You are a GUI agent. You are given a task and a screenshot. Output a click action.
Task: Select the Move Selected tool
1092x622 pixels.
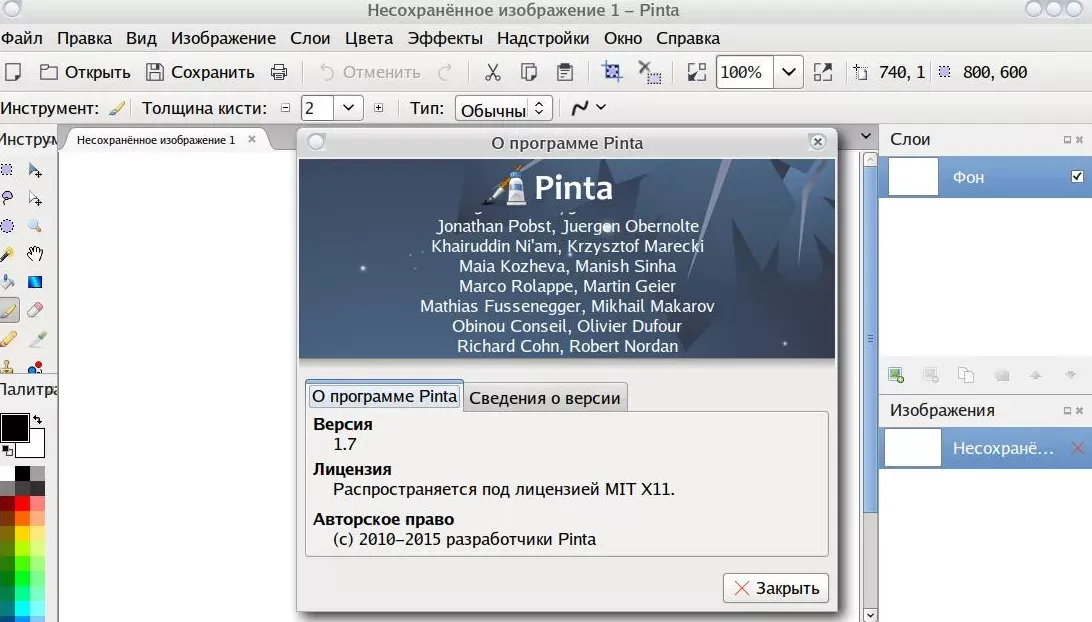[35, 170]
